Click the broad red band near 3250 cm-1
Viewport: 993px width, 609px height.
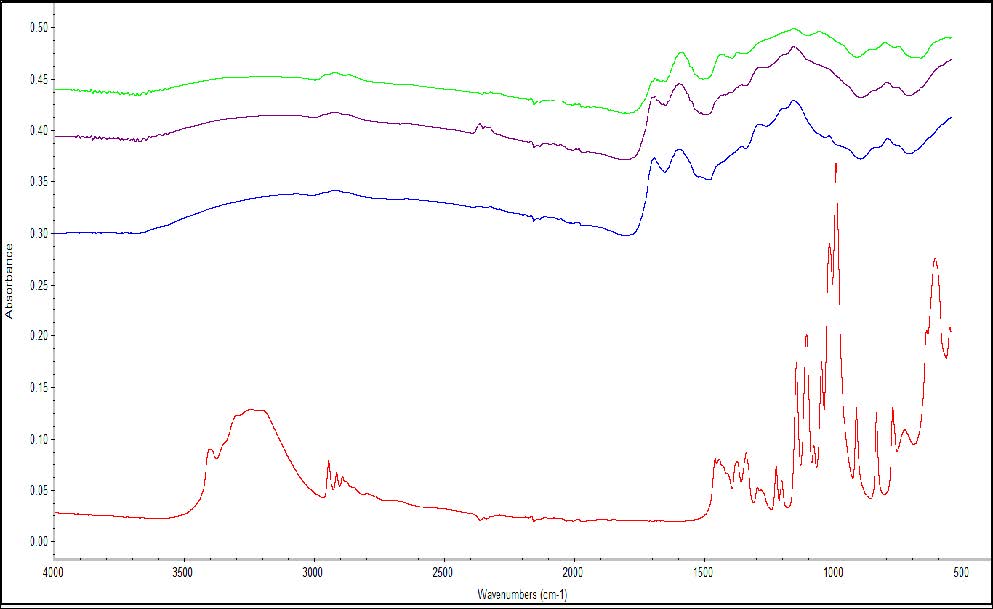pos(253,410)
